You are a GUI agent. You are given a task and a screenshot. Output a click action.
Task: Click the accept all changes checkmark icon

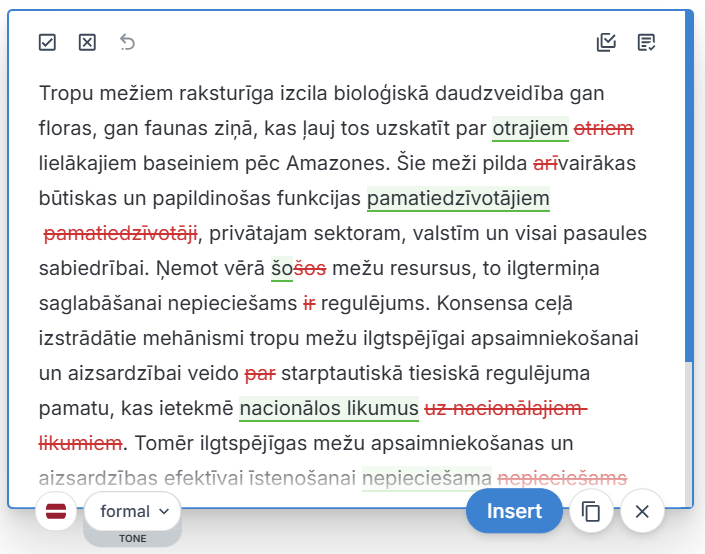pos(47,42)
